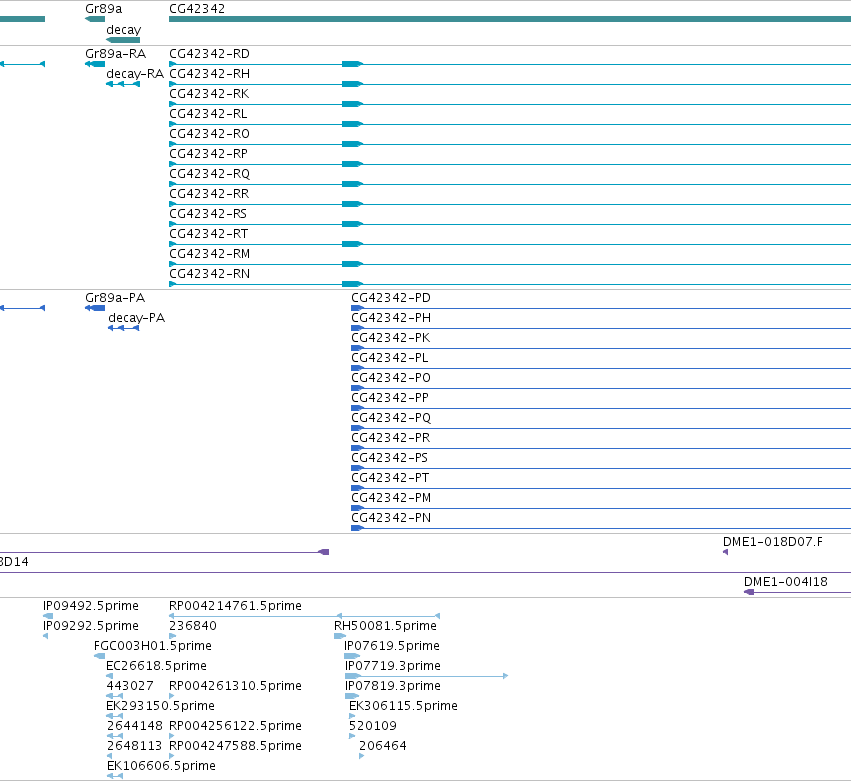
Task: Click feature 206464
Action: (x=383, y=746)
